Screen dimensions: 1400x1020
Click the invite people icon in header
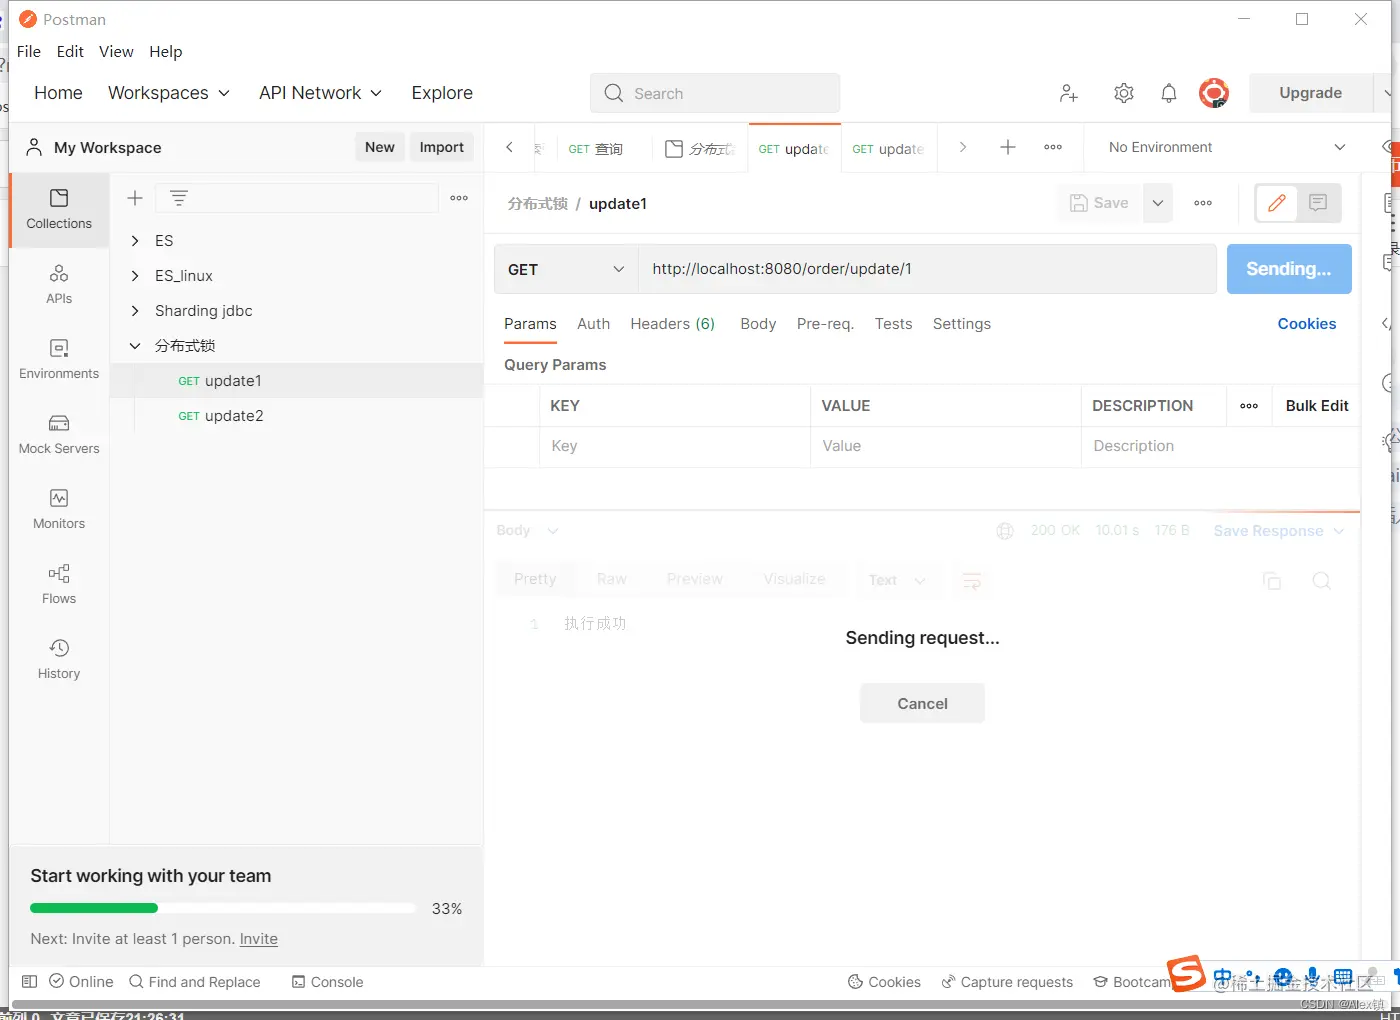(x=1069, y=93)
